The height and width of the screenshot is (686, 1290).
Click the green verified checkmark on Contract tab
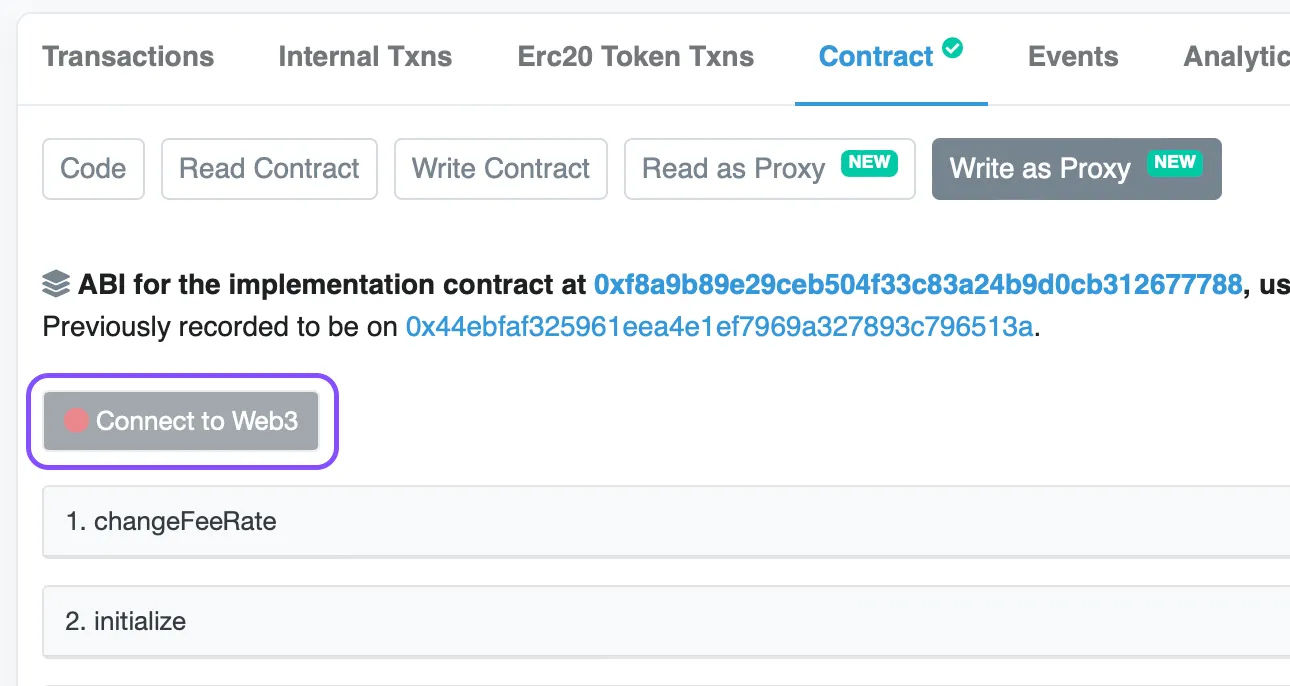953,47
